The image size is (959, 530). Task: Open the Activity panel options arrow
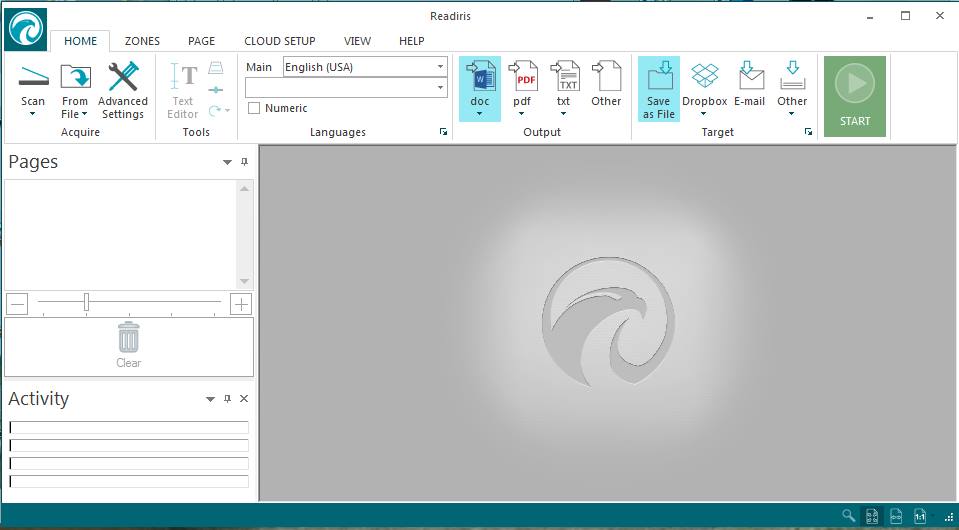[x=210, y=399]
